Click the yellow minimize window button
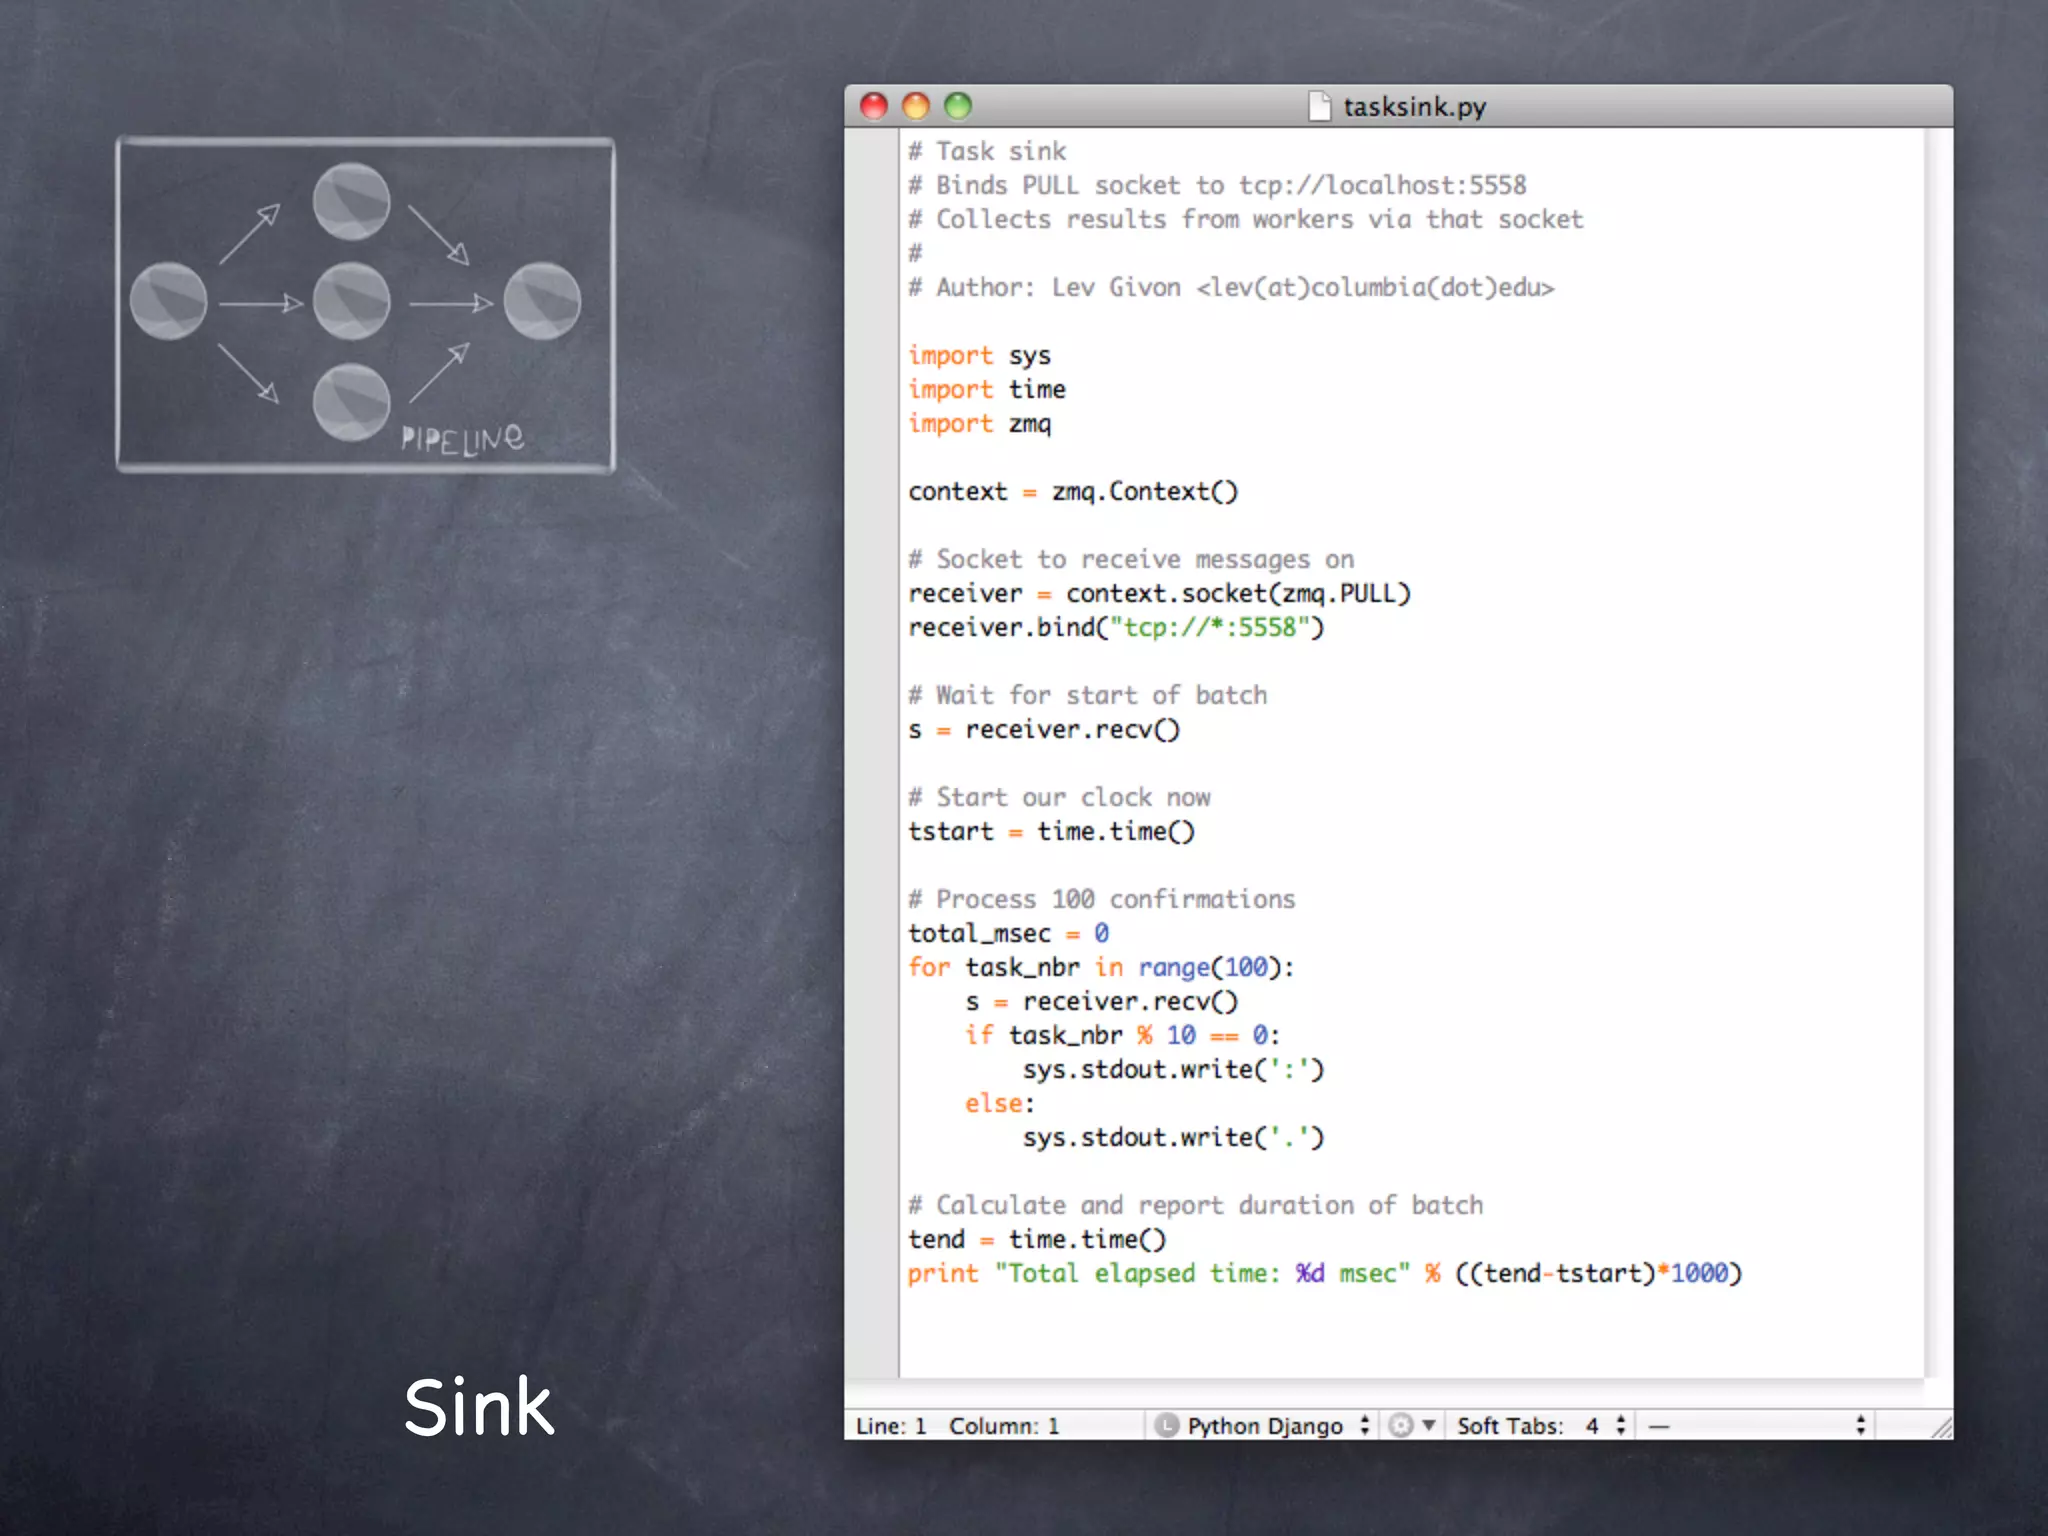 pos(916,106)
